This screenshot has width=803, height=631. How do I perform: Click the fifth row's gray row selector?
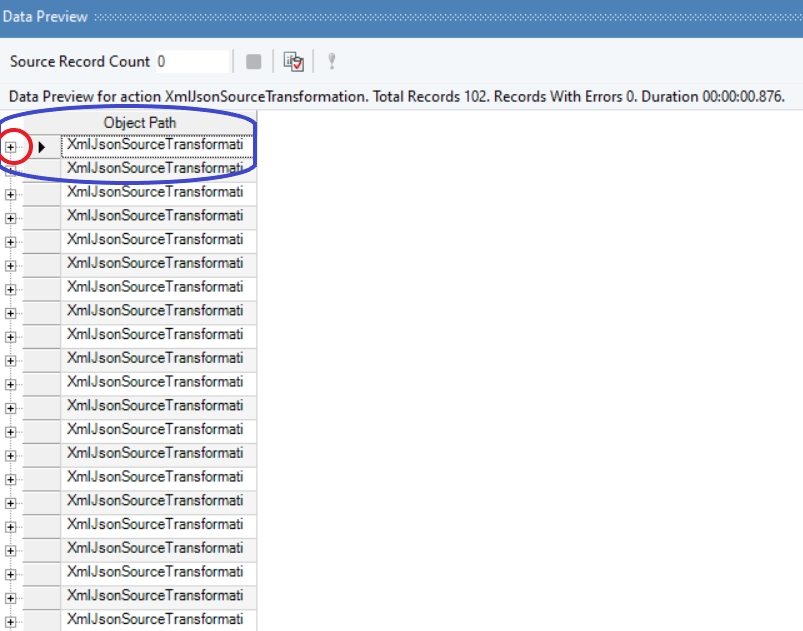click(x=41, y=241)
